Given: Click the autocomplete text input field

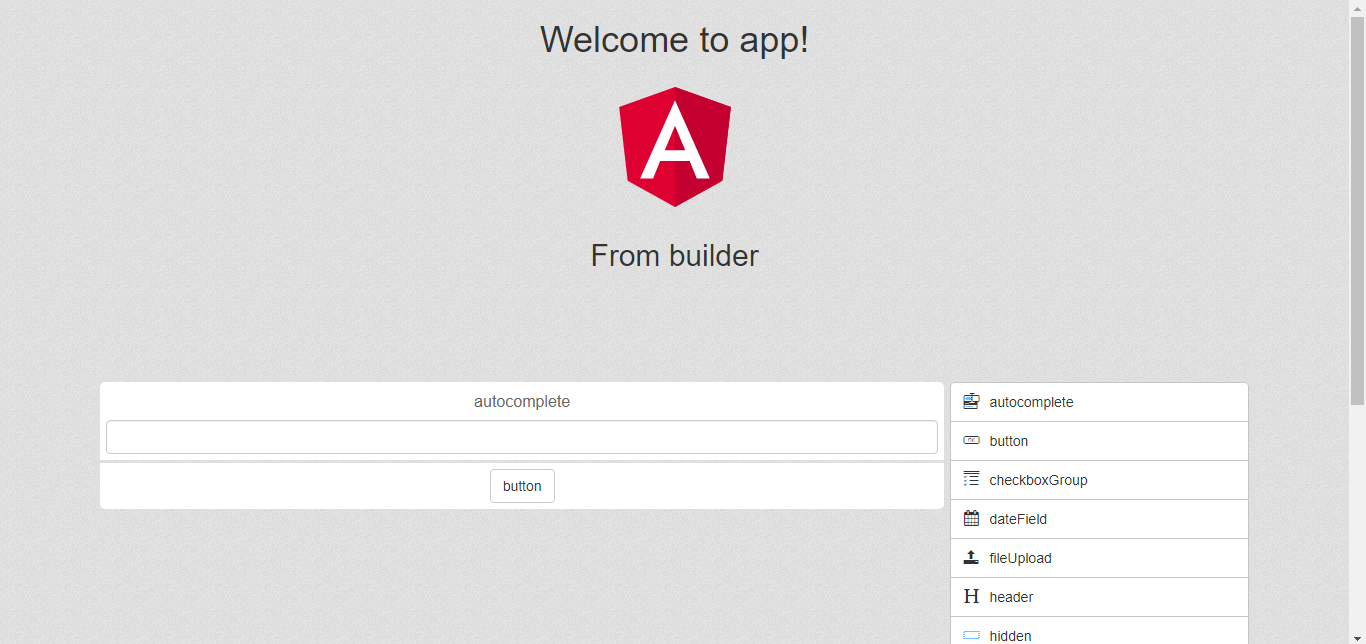Looking at the screenshot, I should pyautogui.click(x=522, y=437).
